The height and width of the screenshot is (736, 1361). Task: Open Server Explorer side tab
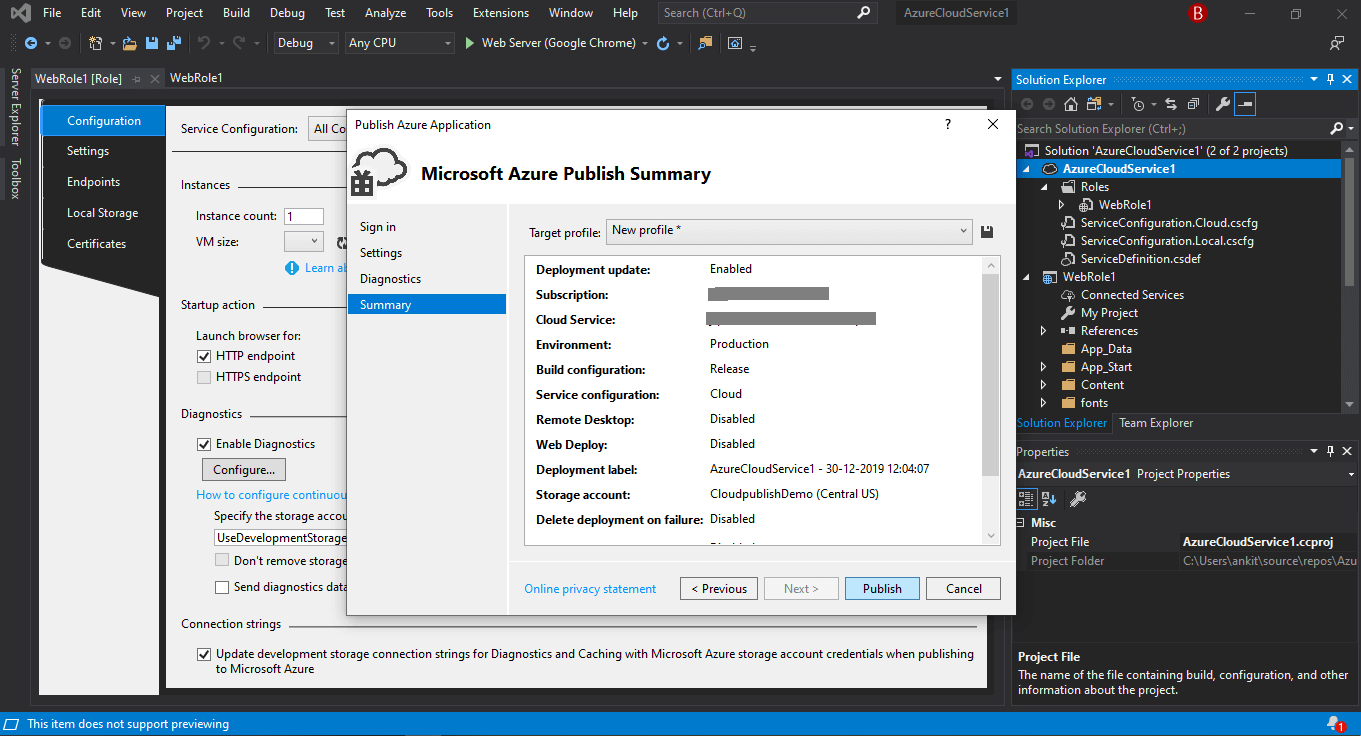click(15, 107)
